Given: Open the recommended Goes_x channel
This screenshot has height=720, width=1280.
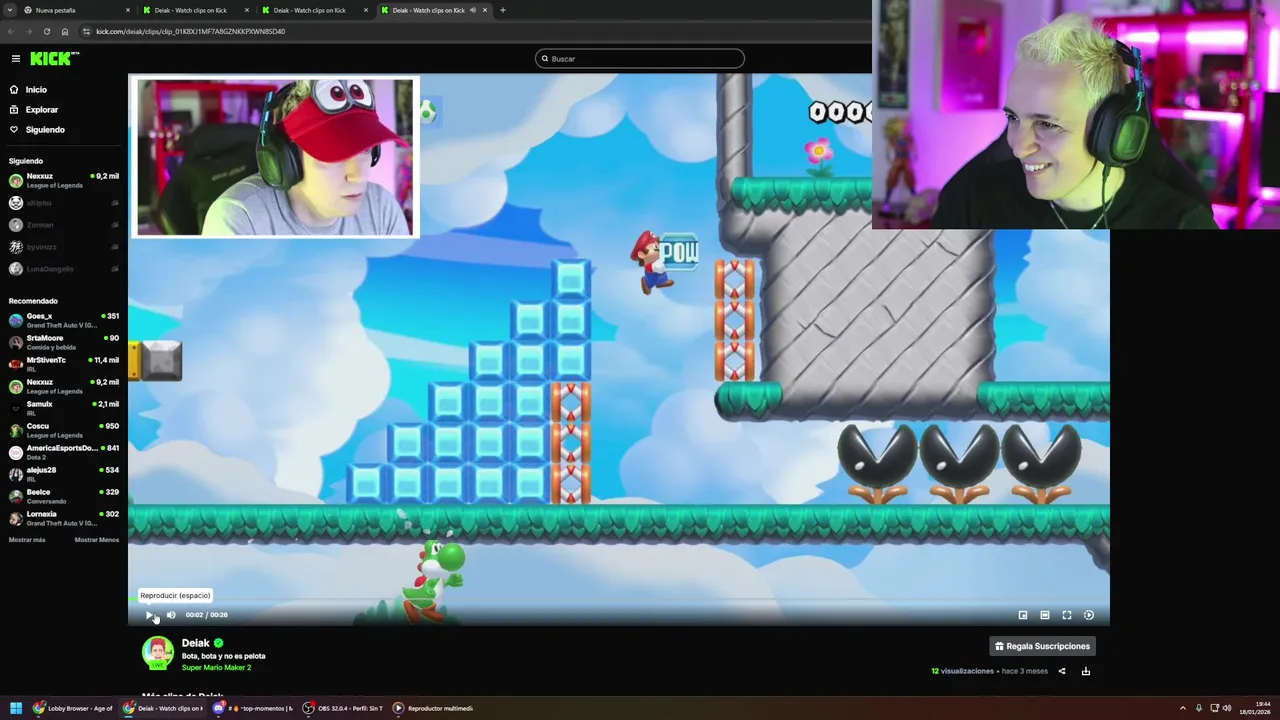Looking at the screenshot, I should click(x=64, y=320).
